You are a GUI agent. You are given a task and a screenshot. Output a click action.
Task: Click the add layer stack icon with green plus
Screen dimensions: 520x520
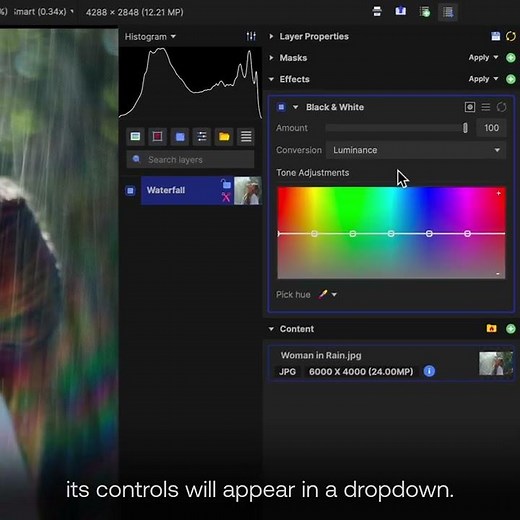tap(424, 12)
